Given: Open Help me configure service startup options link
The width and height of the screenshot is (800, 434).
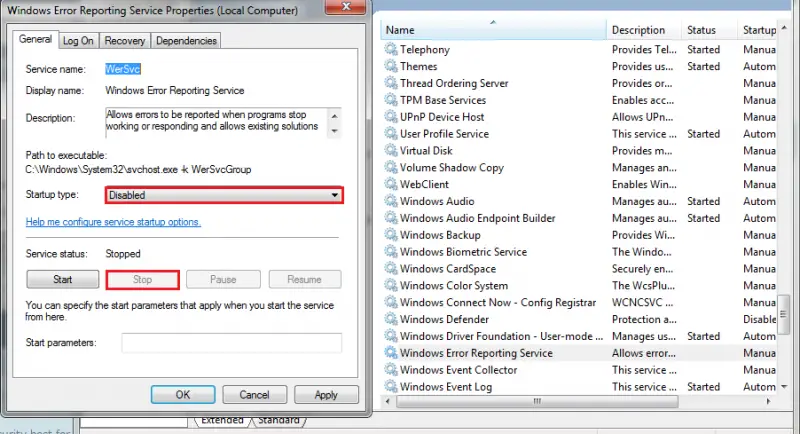Looking at the screenshot, I should (x=113, y=222).
